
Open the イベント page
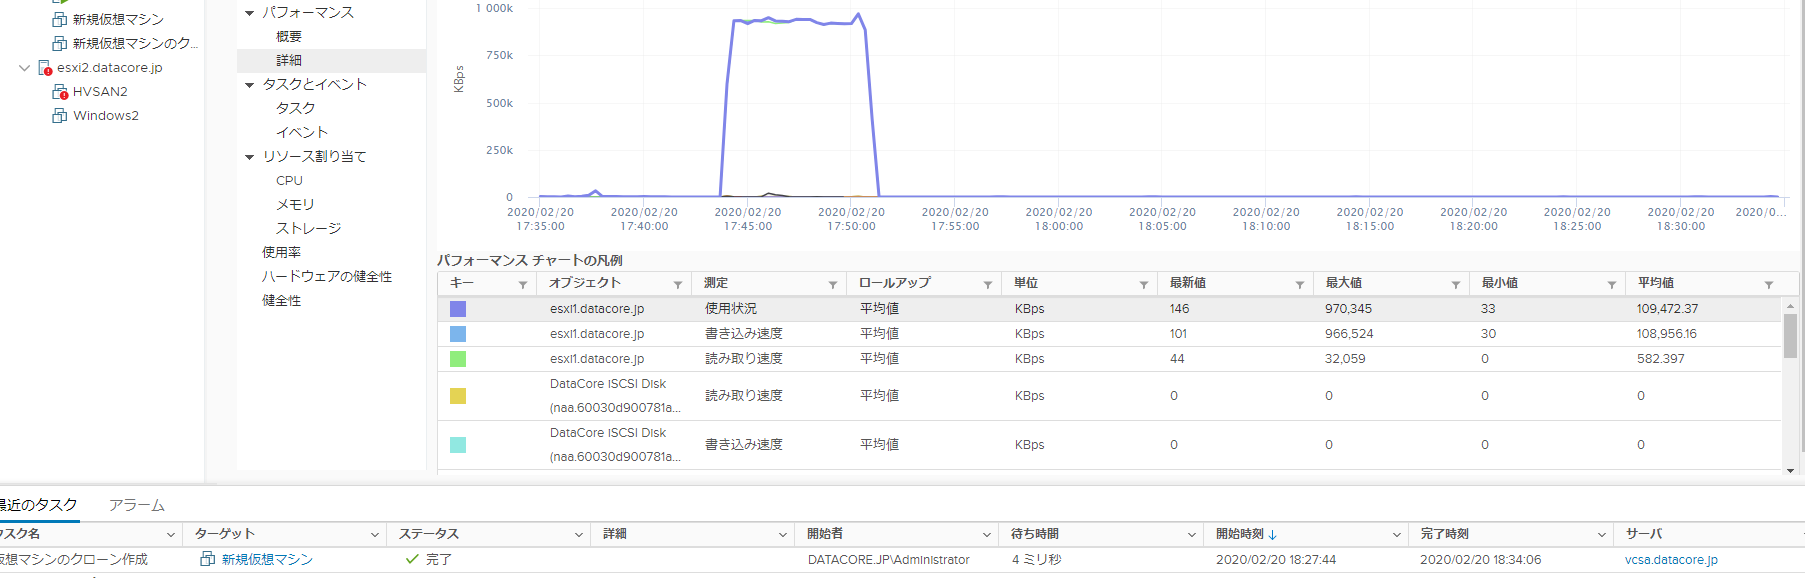(x=302, y=132)
